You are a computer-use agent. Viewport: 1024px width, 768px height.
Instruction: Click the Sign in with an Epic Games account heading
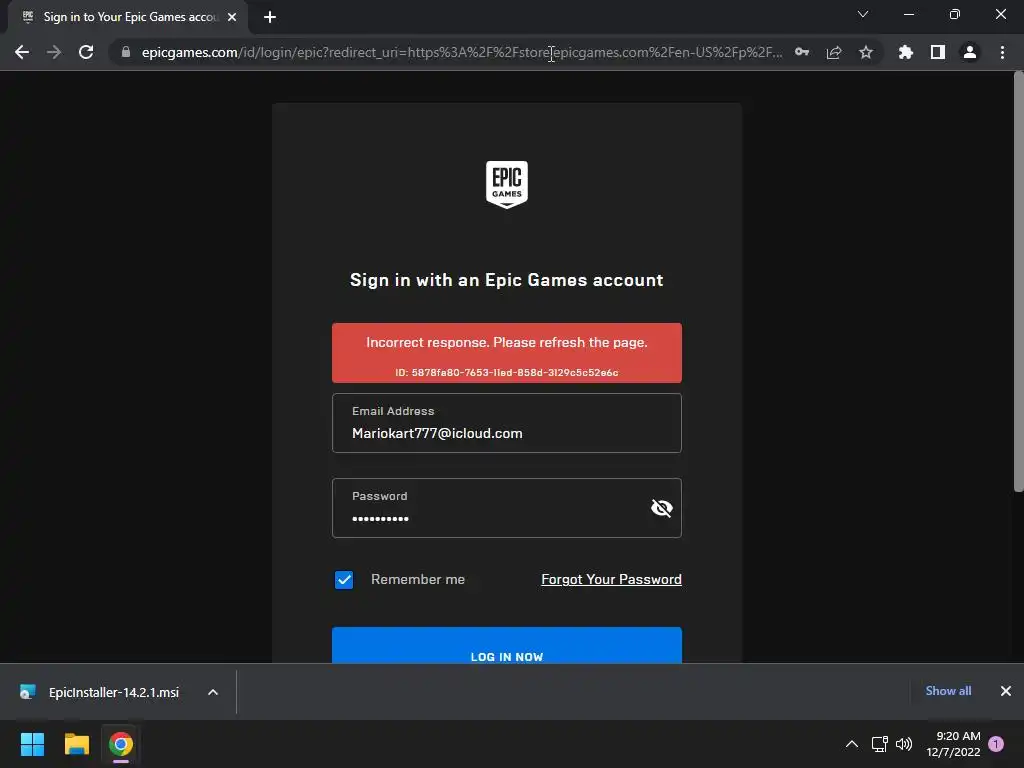(507, 280)
